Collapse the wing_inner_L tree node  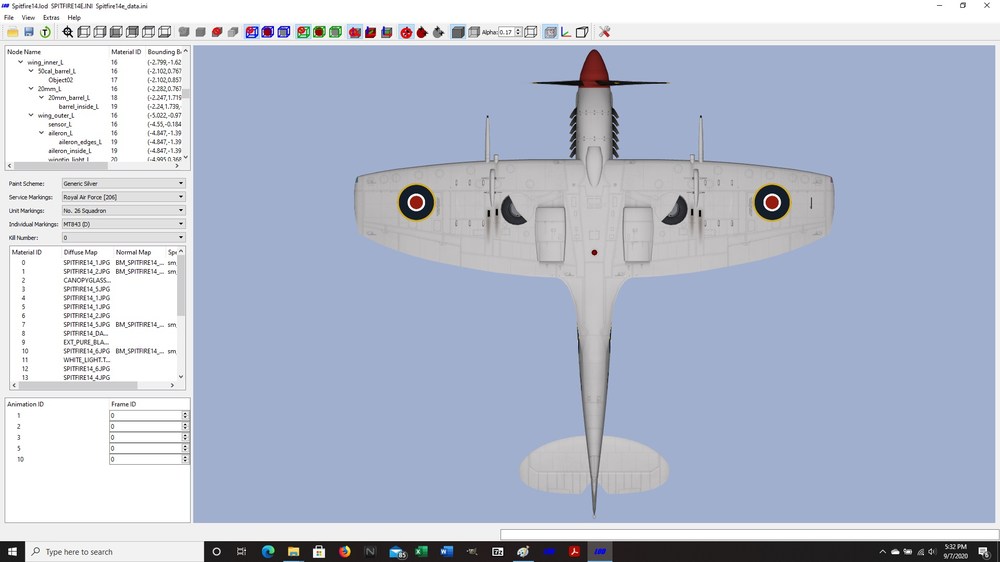(x=20, y=62)
